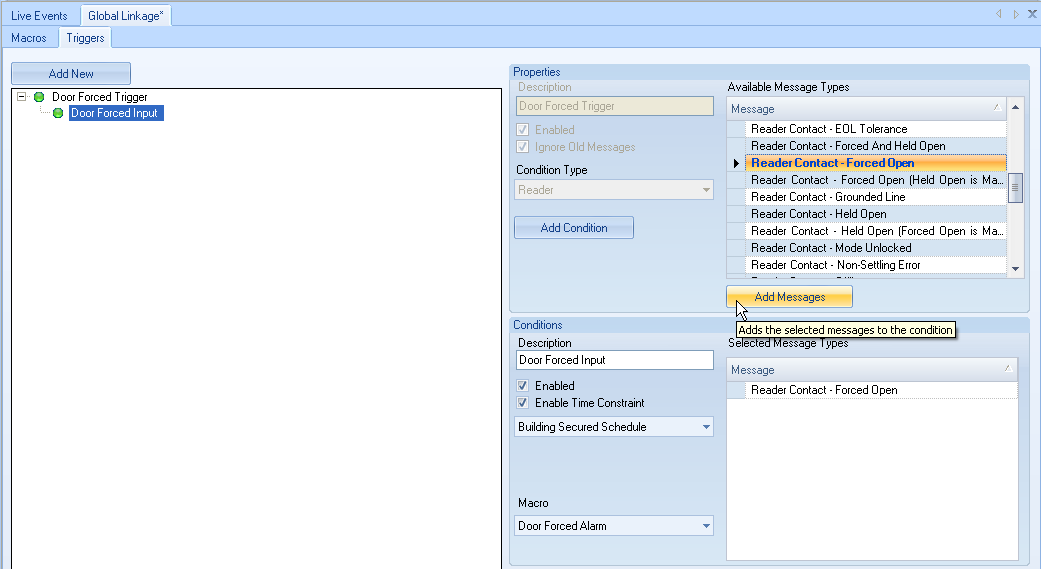Viewport: 1041px width, 569px height.
Task: Click the Add Condition button
Action: coord(574,228)
